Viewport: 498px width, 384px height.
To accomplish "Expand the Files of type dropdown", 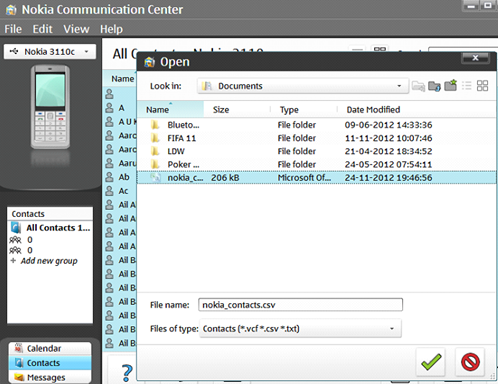I will 300,329.
